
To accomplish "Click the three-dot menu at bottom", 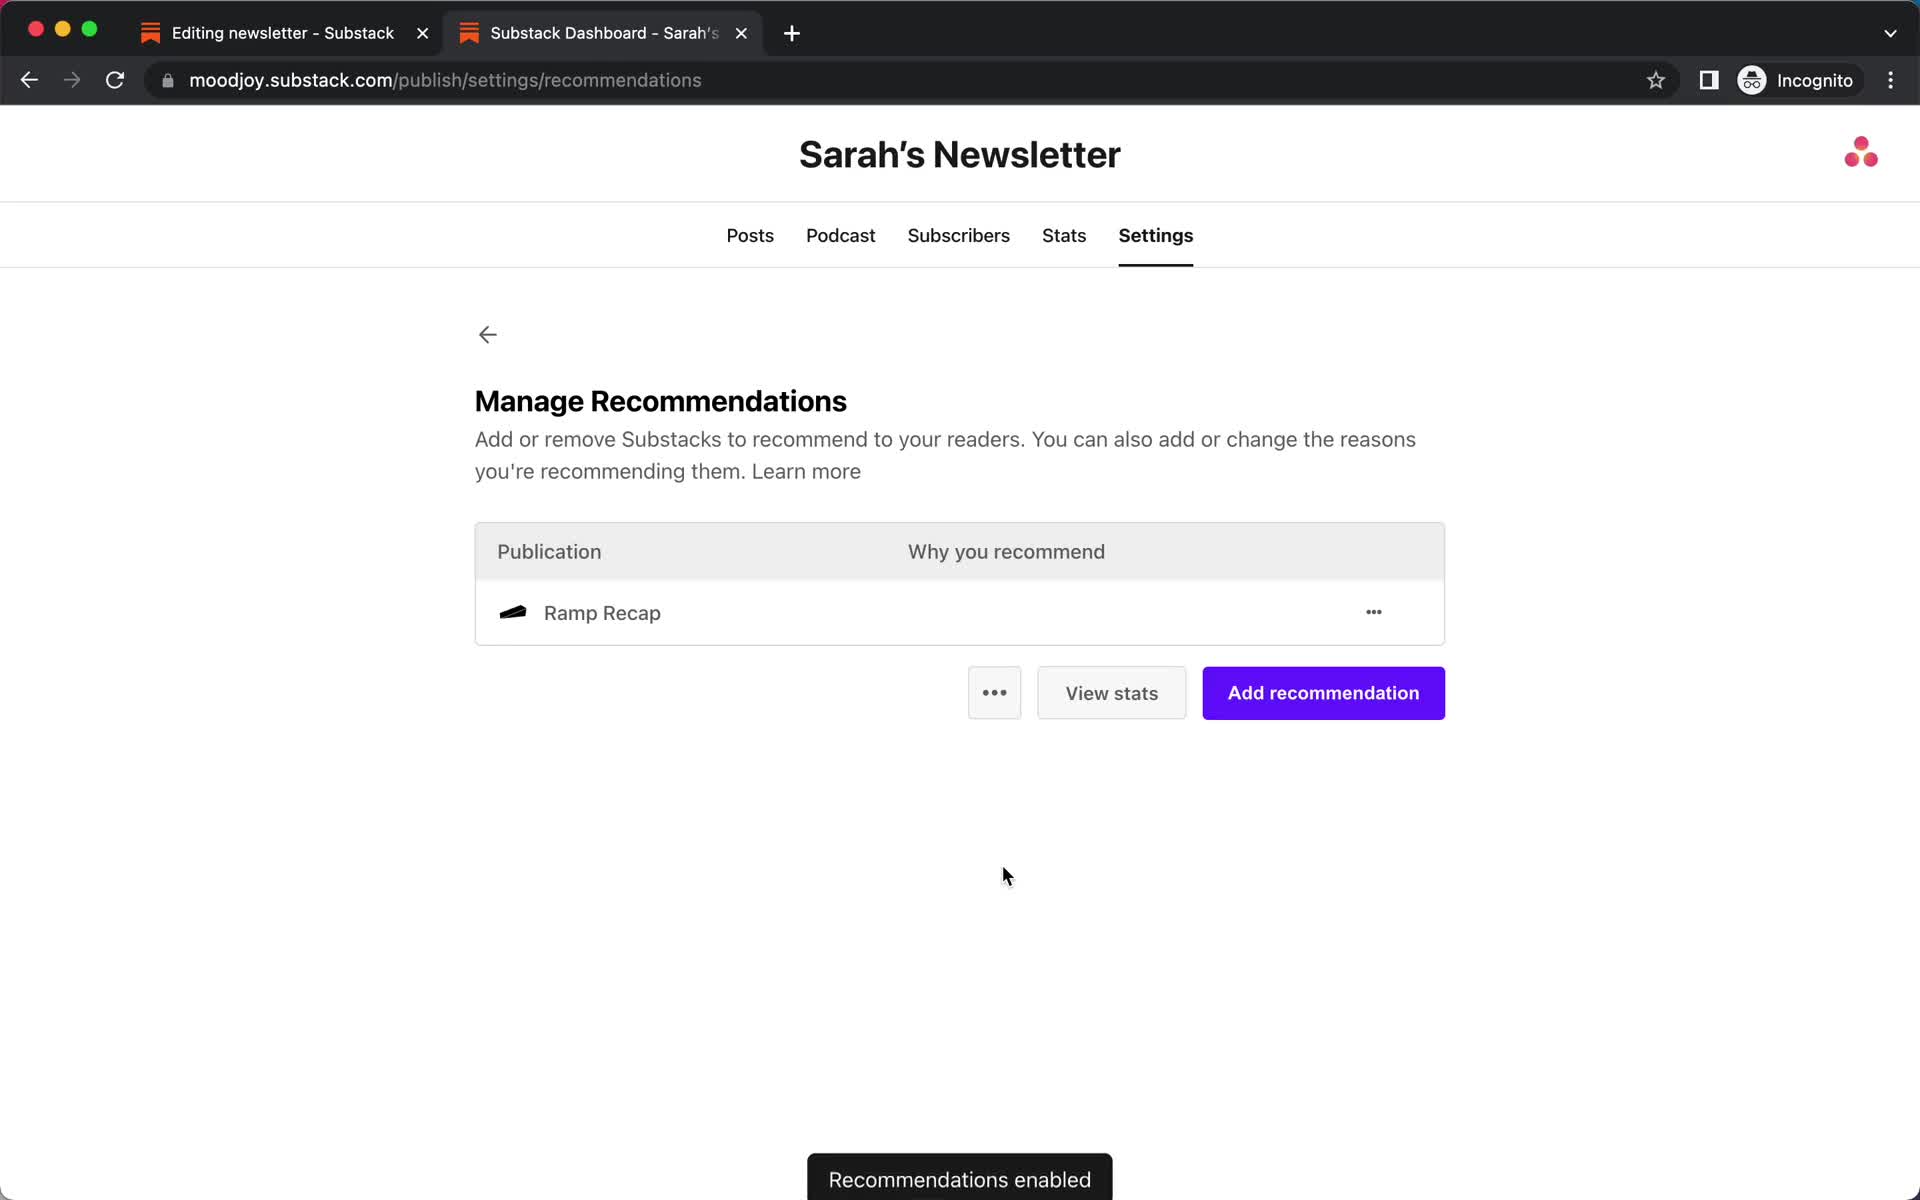I will point(995,693).
